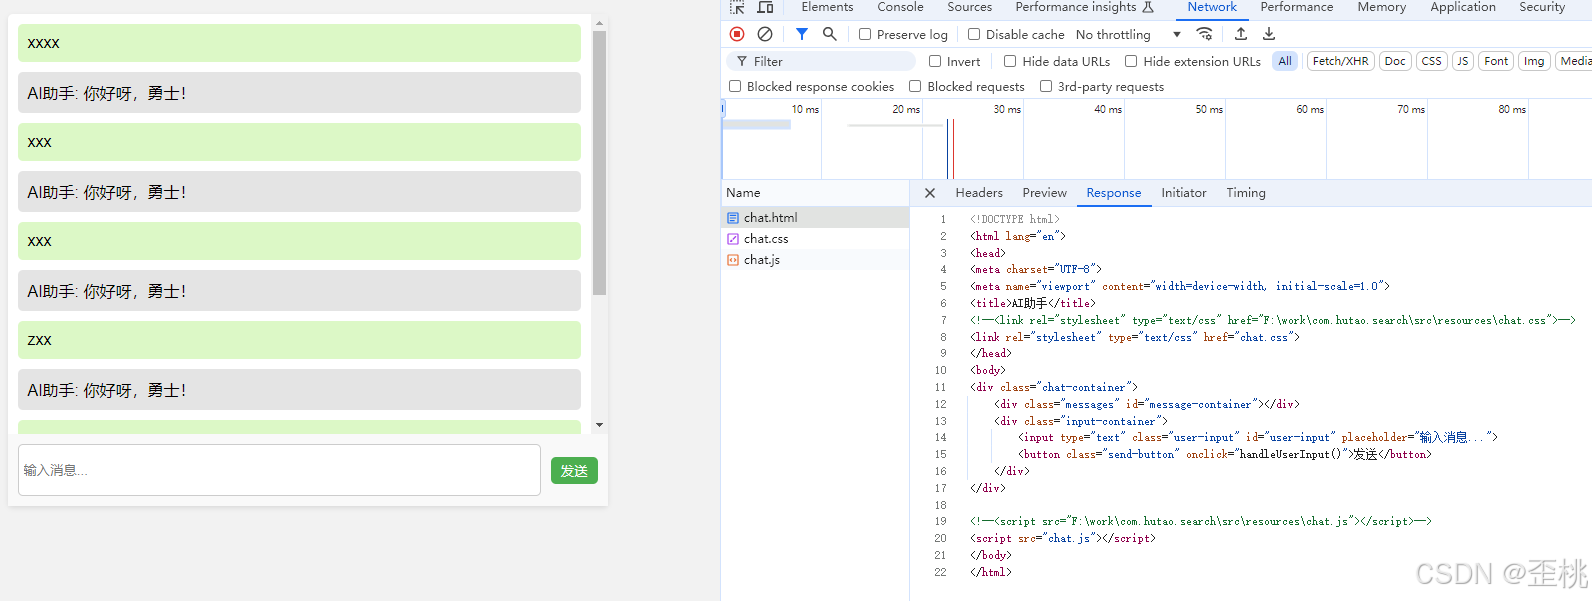
Task: Click the 10 ms timeline marker
Action: (805, 109)
